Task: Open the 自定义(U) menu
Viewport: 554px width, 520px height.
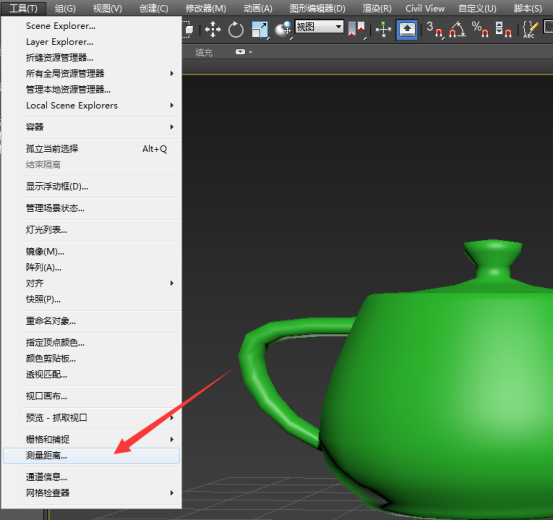Action: [x=477, y=8]
